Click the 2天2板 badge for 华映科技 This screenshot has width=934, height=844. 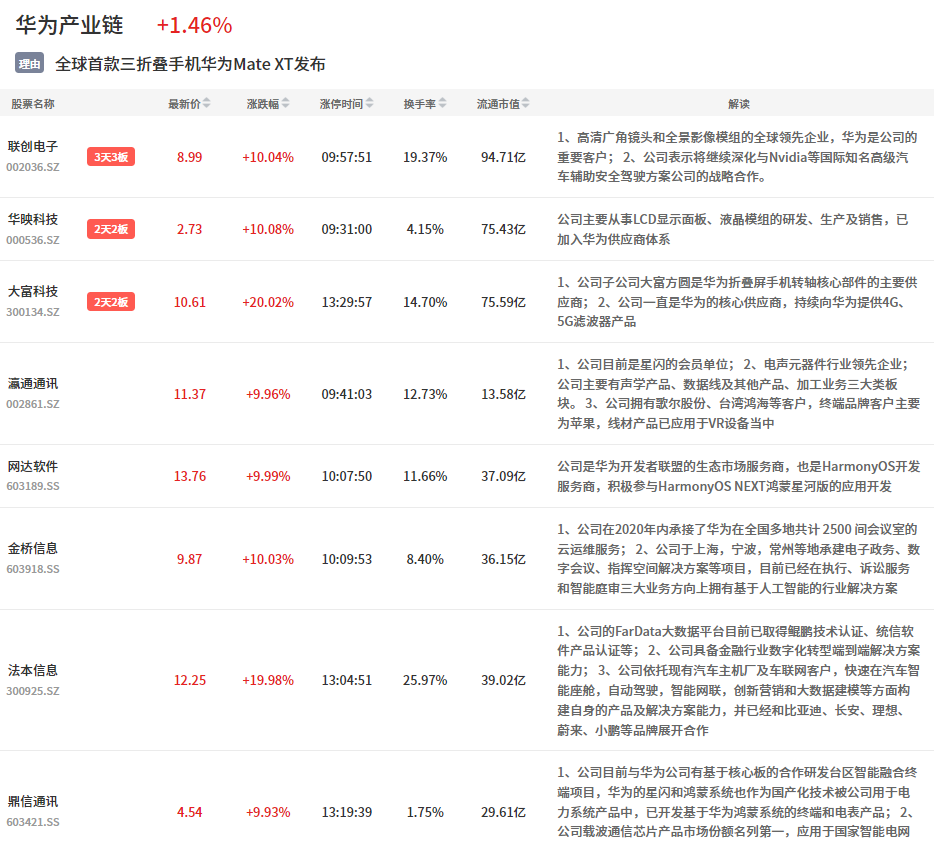point(111,229)
